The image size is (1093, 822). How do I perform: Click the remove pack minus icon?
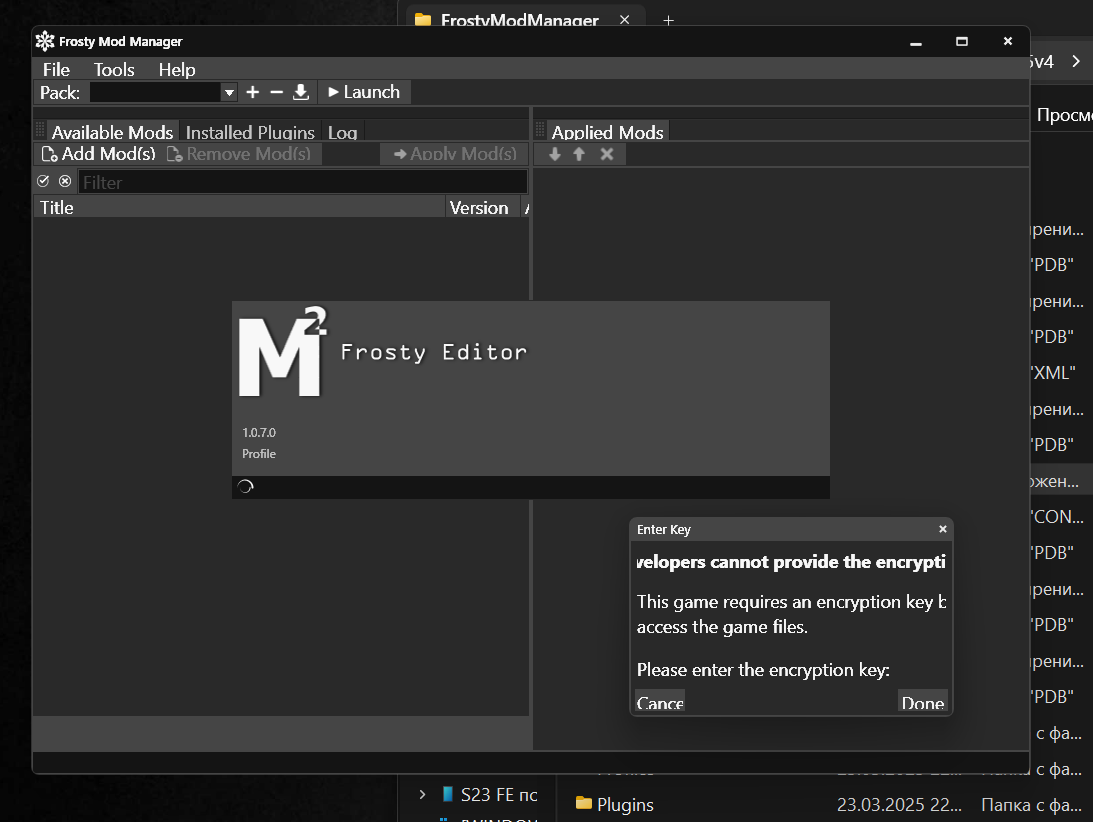[277, 92]
